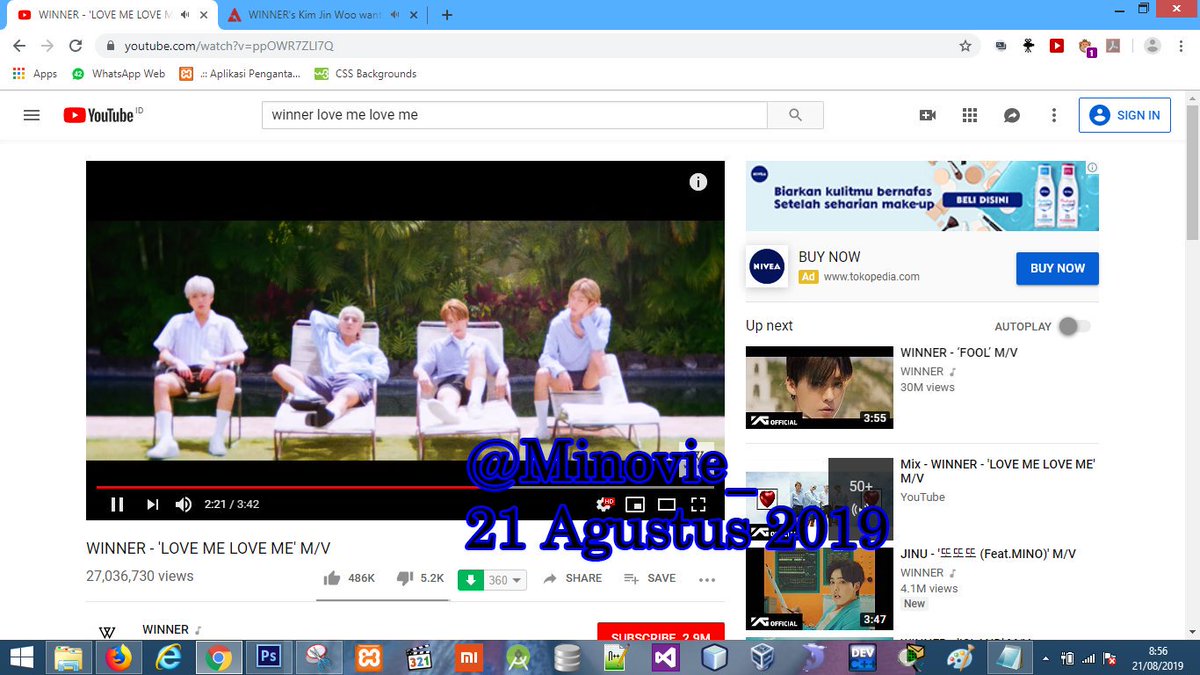Open the Apps bookmarks shortcut
Image resolution: width=1200 pixels, height=675 pixels.
point(35,74)
